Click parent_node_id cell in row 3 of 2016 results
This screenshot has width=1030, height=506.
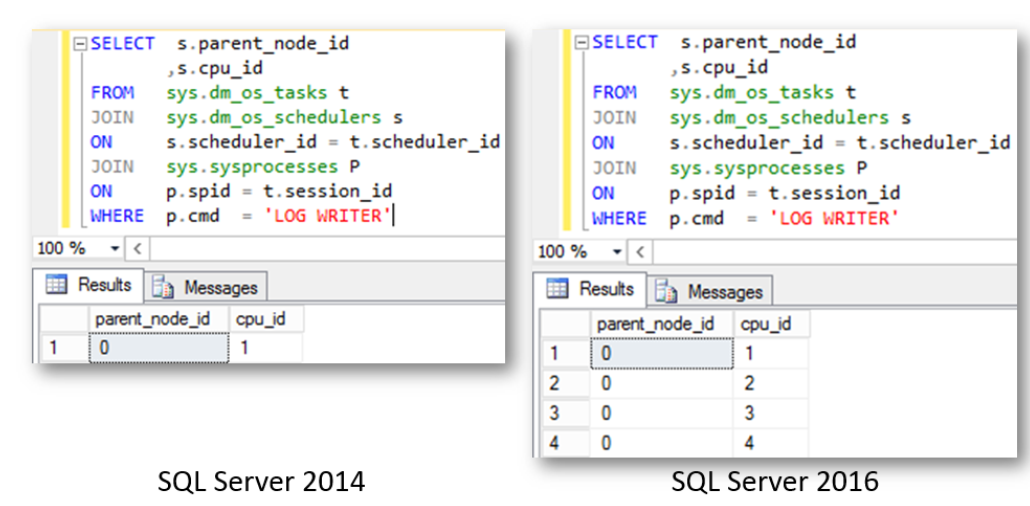tap(661, 413)
